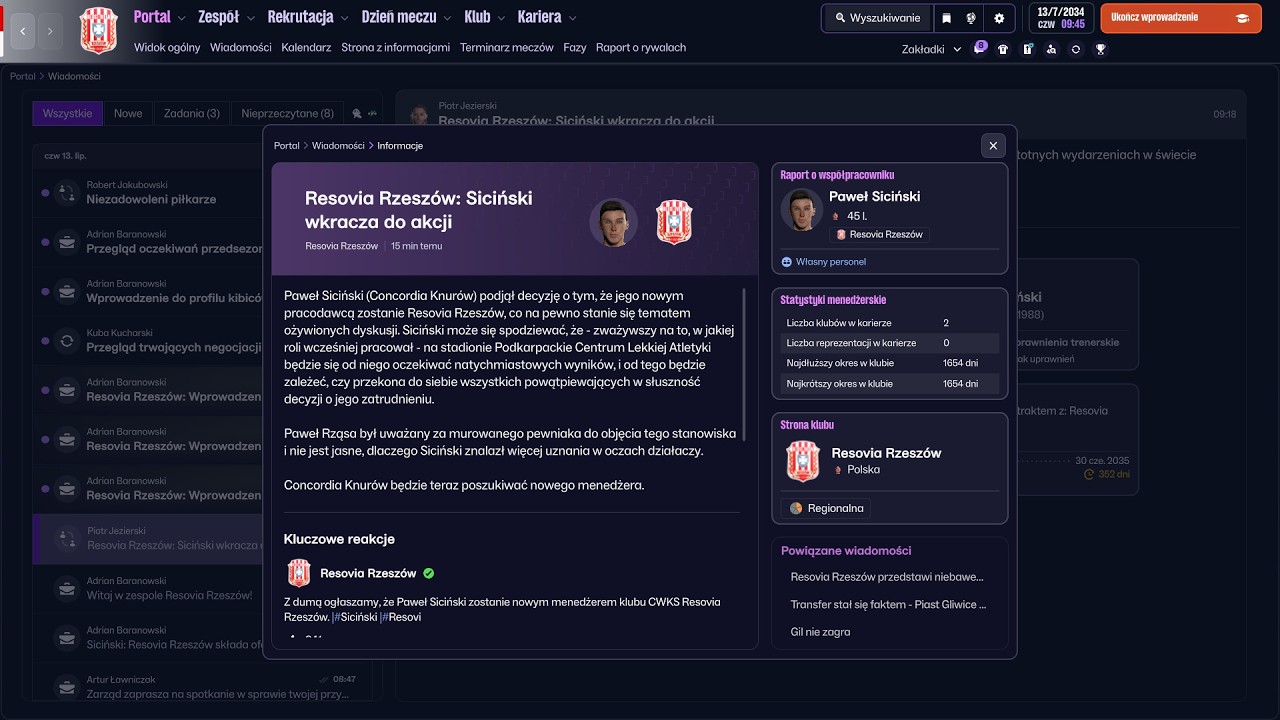
Task: Open the Zakładki dropdown
Action: [931, 49]
